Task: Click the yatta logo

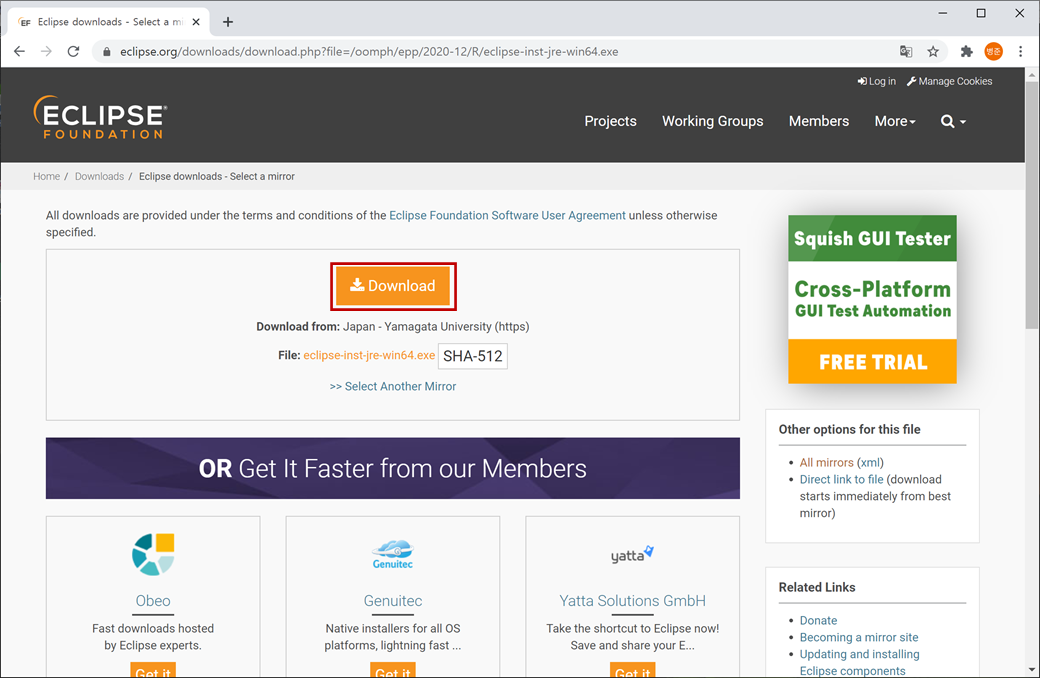Action: pyautogui.click(x=632, y=554)
